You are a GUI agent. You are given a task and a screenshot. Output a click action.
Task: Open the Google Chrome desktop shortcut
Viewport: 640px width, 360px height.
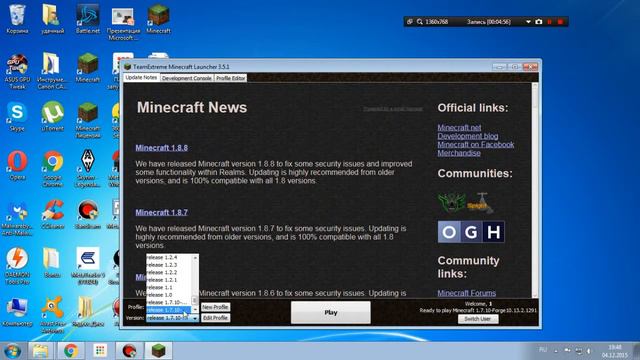(53, 169)
